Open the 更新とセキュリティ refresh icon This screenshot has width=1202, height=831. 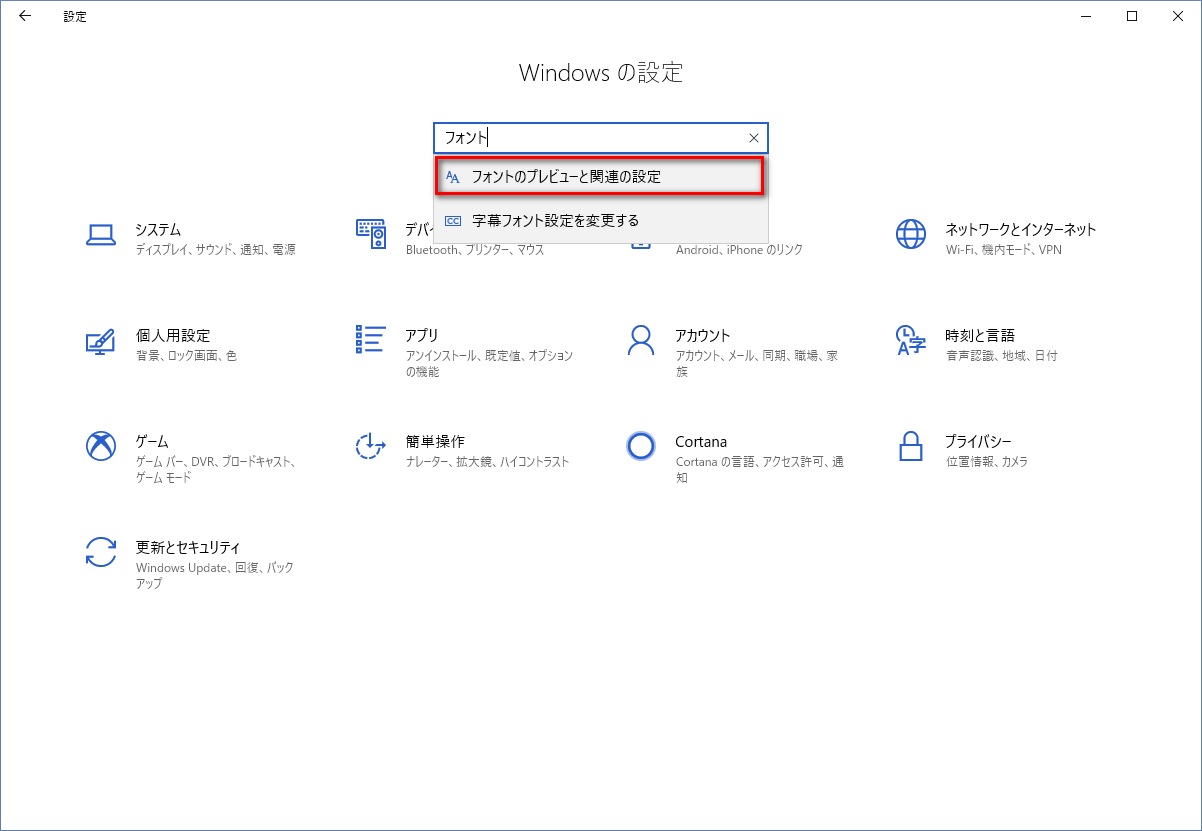coord(100,552)
